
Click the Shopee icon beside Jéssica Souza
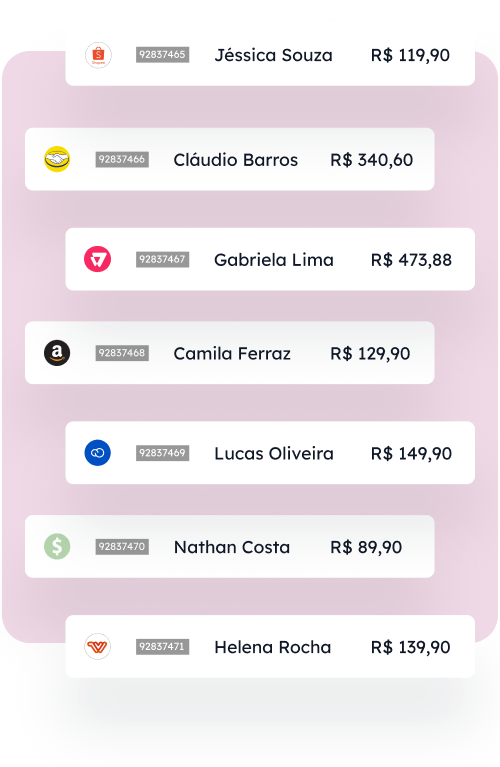click(x=98, y=55)
